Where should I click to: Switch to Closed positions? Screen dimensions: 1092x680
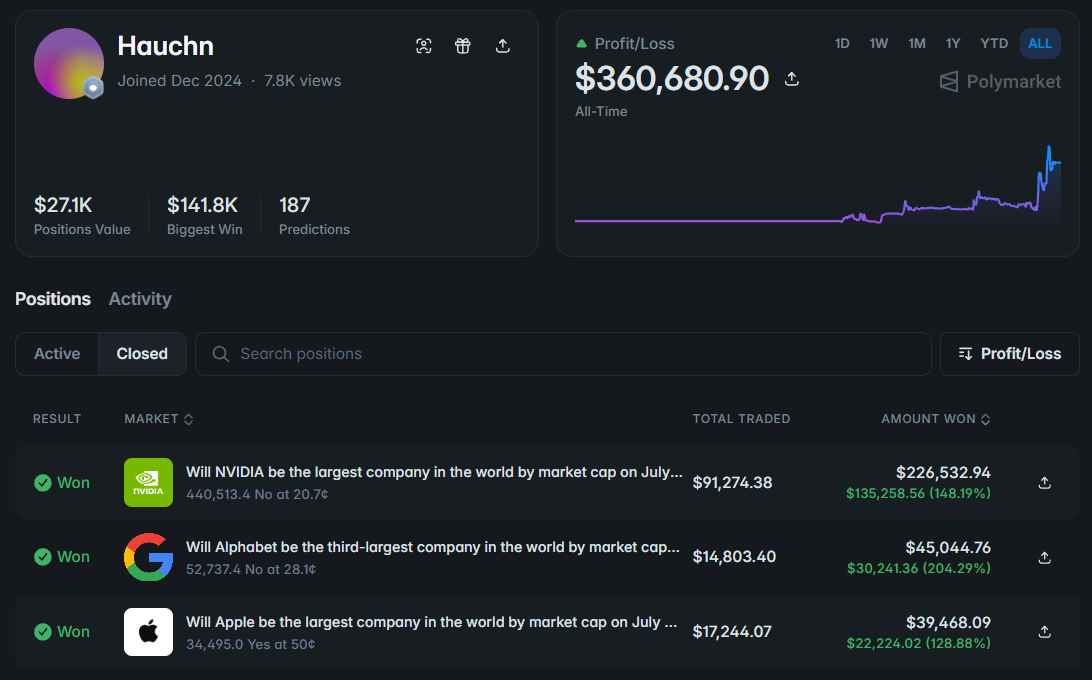coord(142,354)
